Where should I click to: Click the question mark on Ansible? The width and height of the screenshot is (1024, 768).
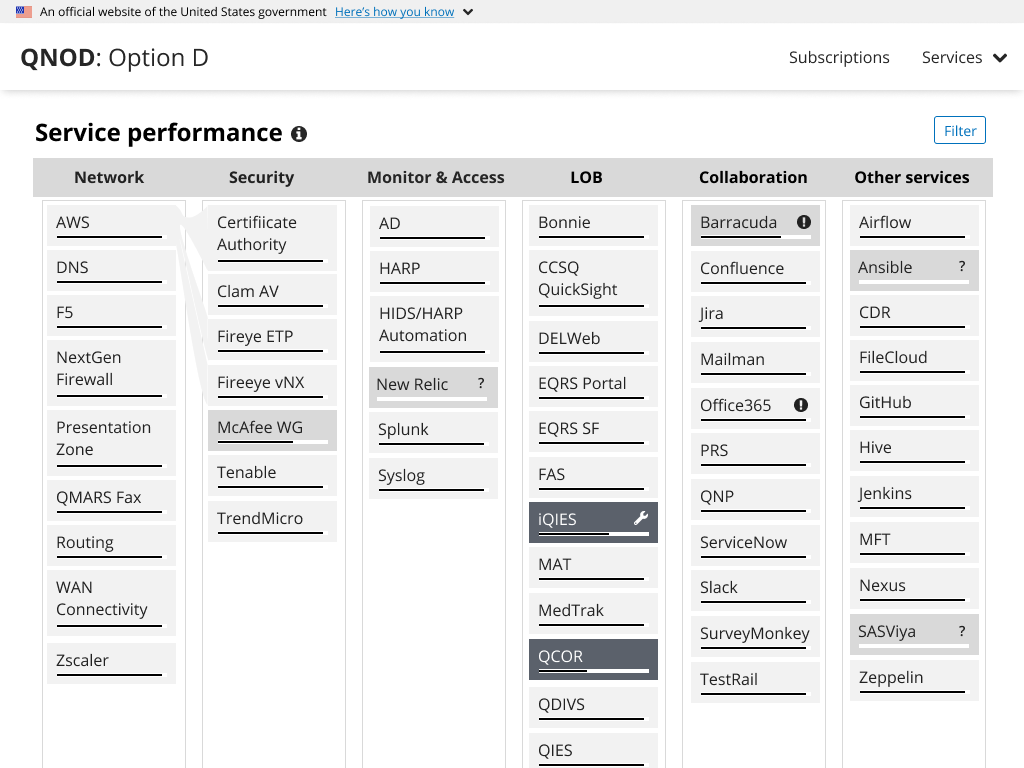(x=962, y=266)
